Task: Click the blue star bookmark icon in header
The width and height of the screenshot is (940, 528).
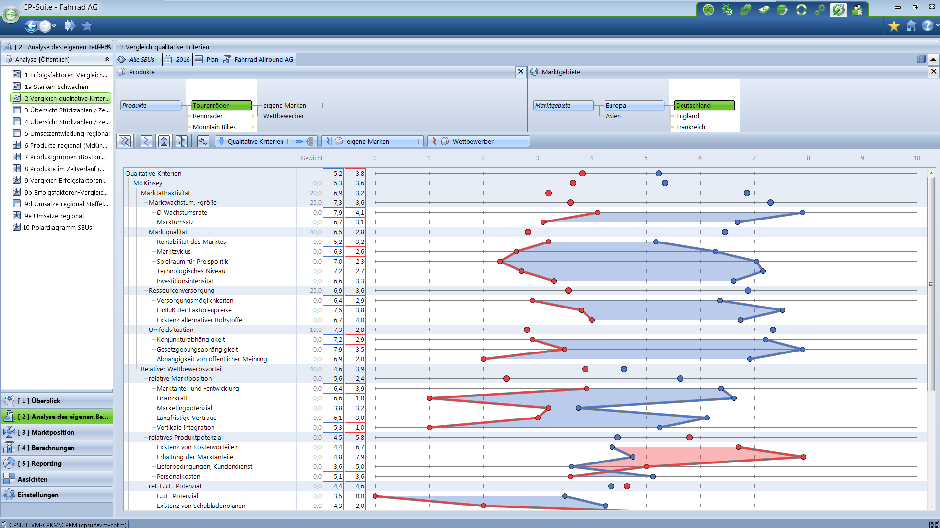Action: 87,26
